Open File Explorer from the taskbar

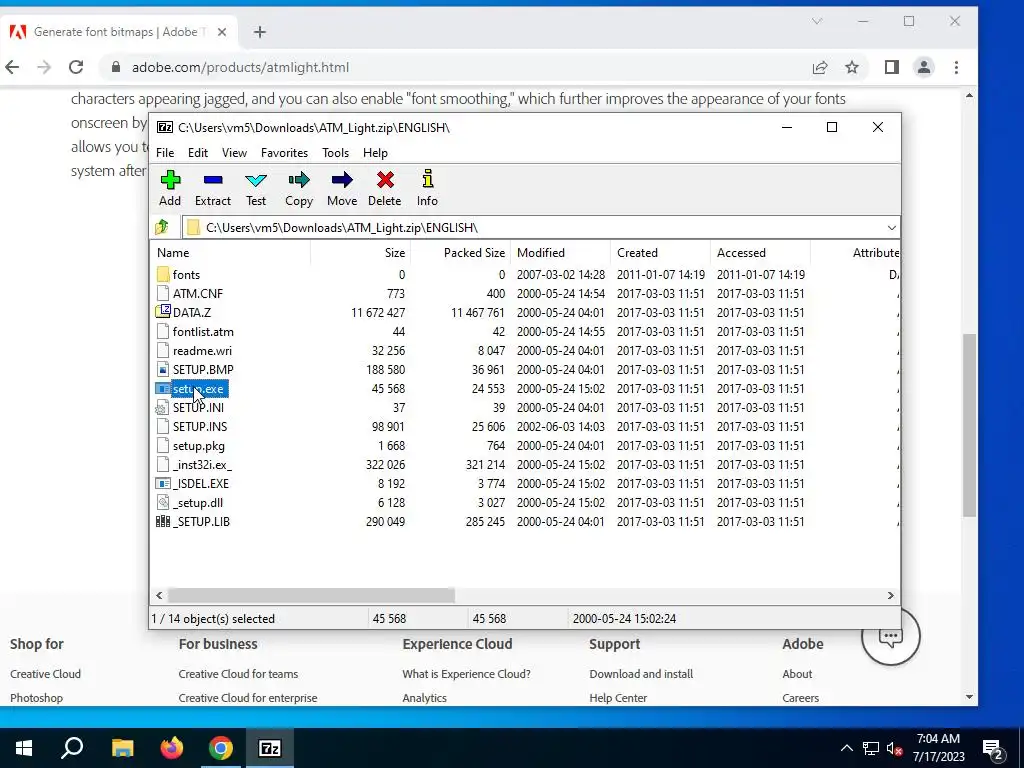(x=123, y=748)
